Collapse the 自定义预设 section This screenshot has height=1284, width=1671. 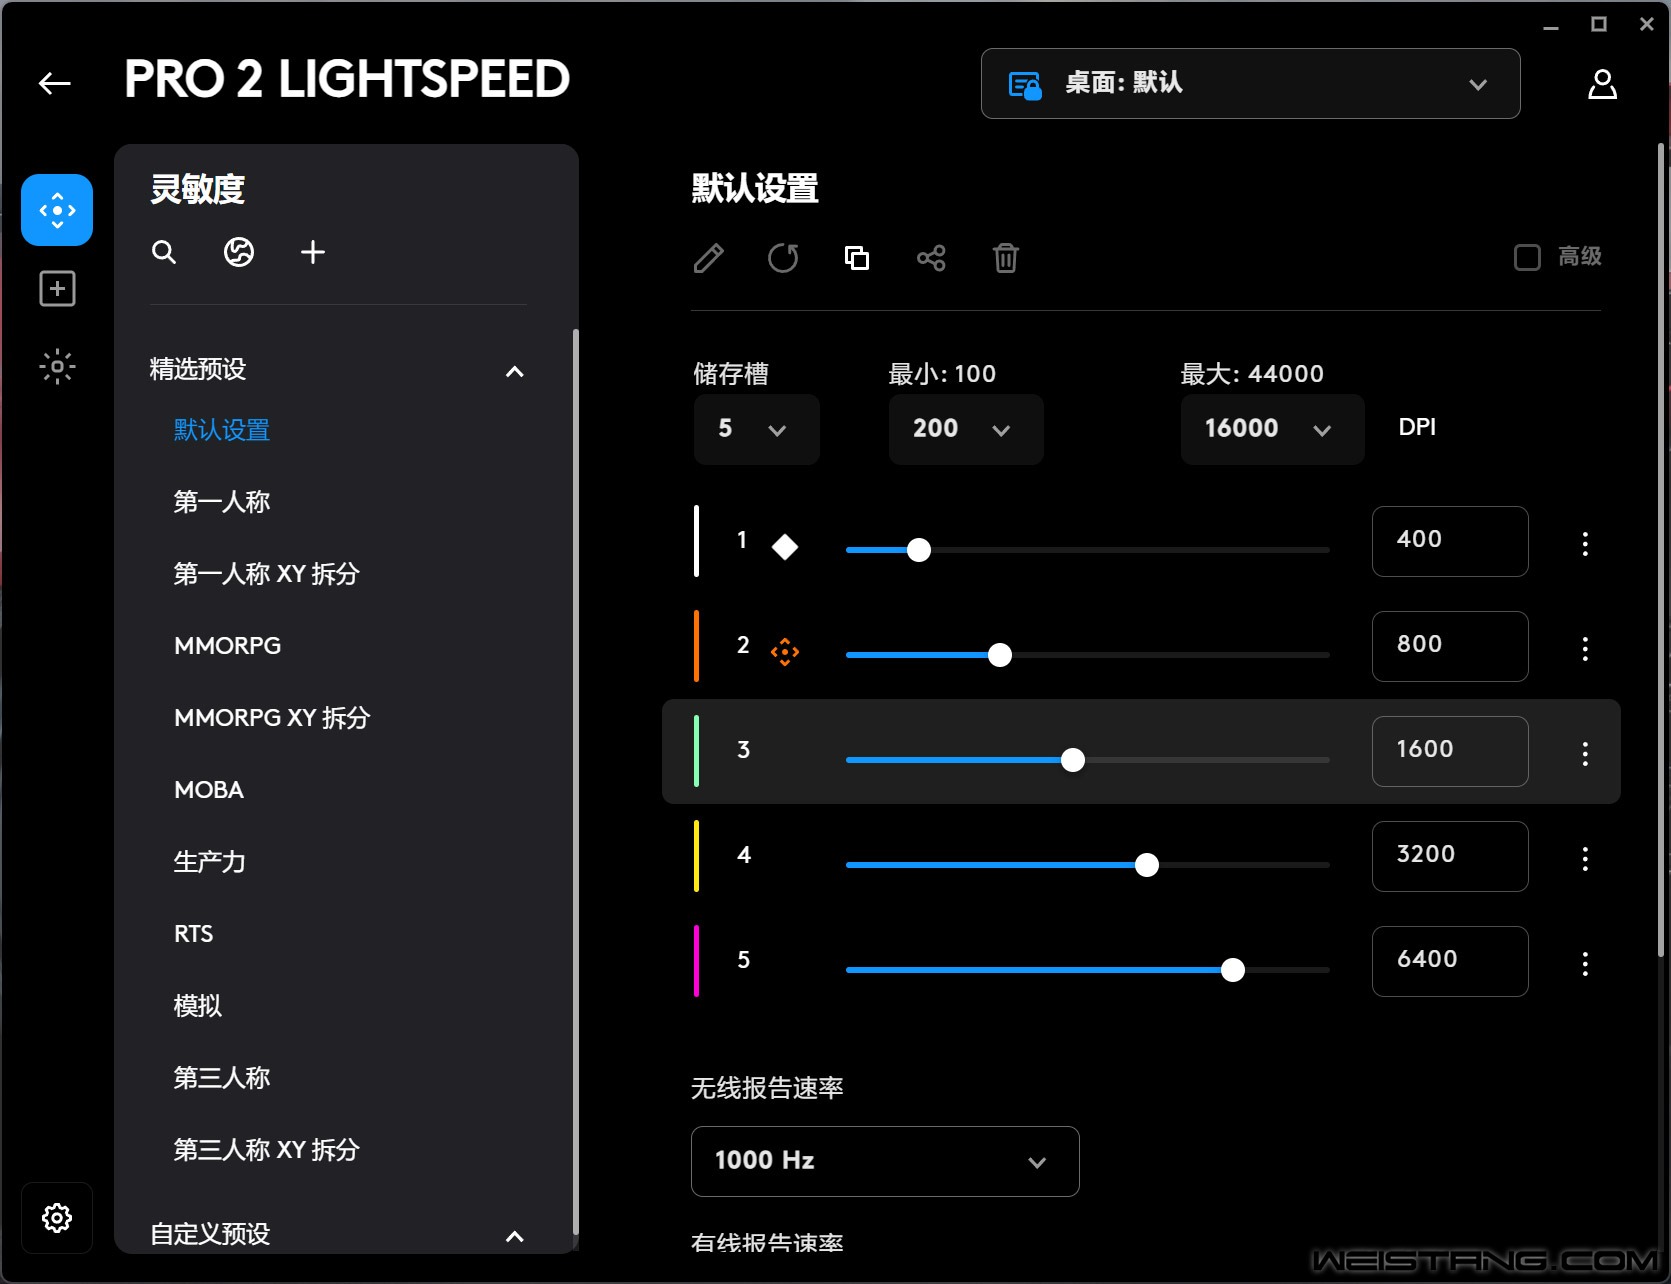click(515, 1236)
